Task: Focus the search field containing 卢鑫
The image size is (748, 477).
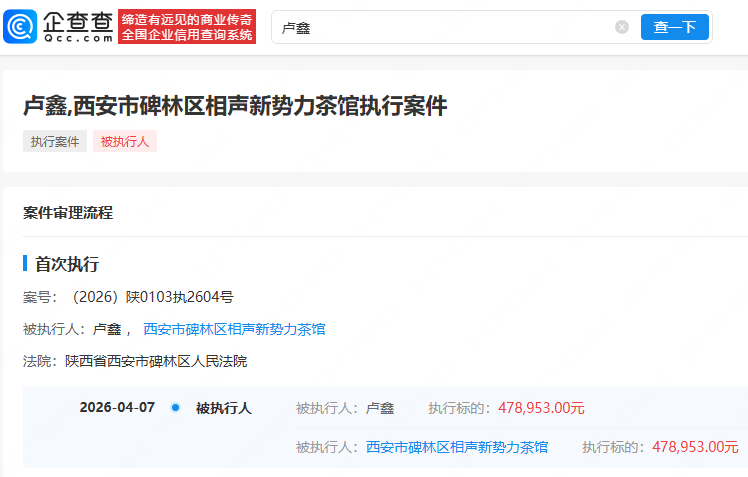Action: tap(440, 27)
